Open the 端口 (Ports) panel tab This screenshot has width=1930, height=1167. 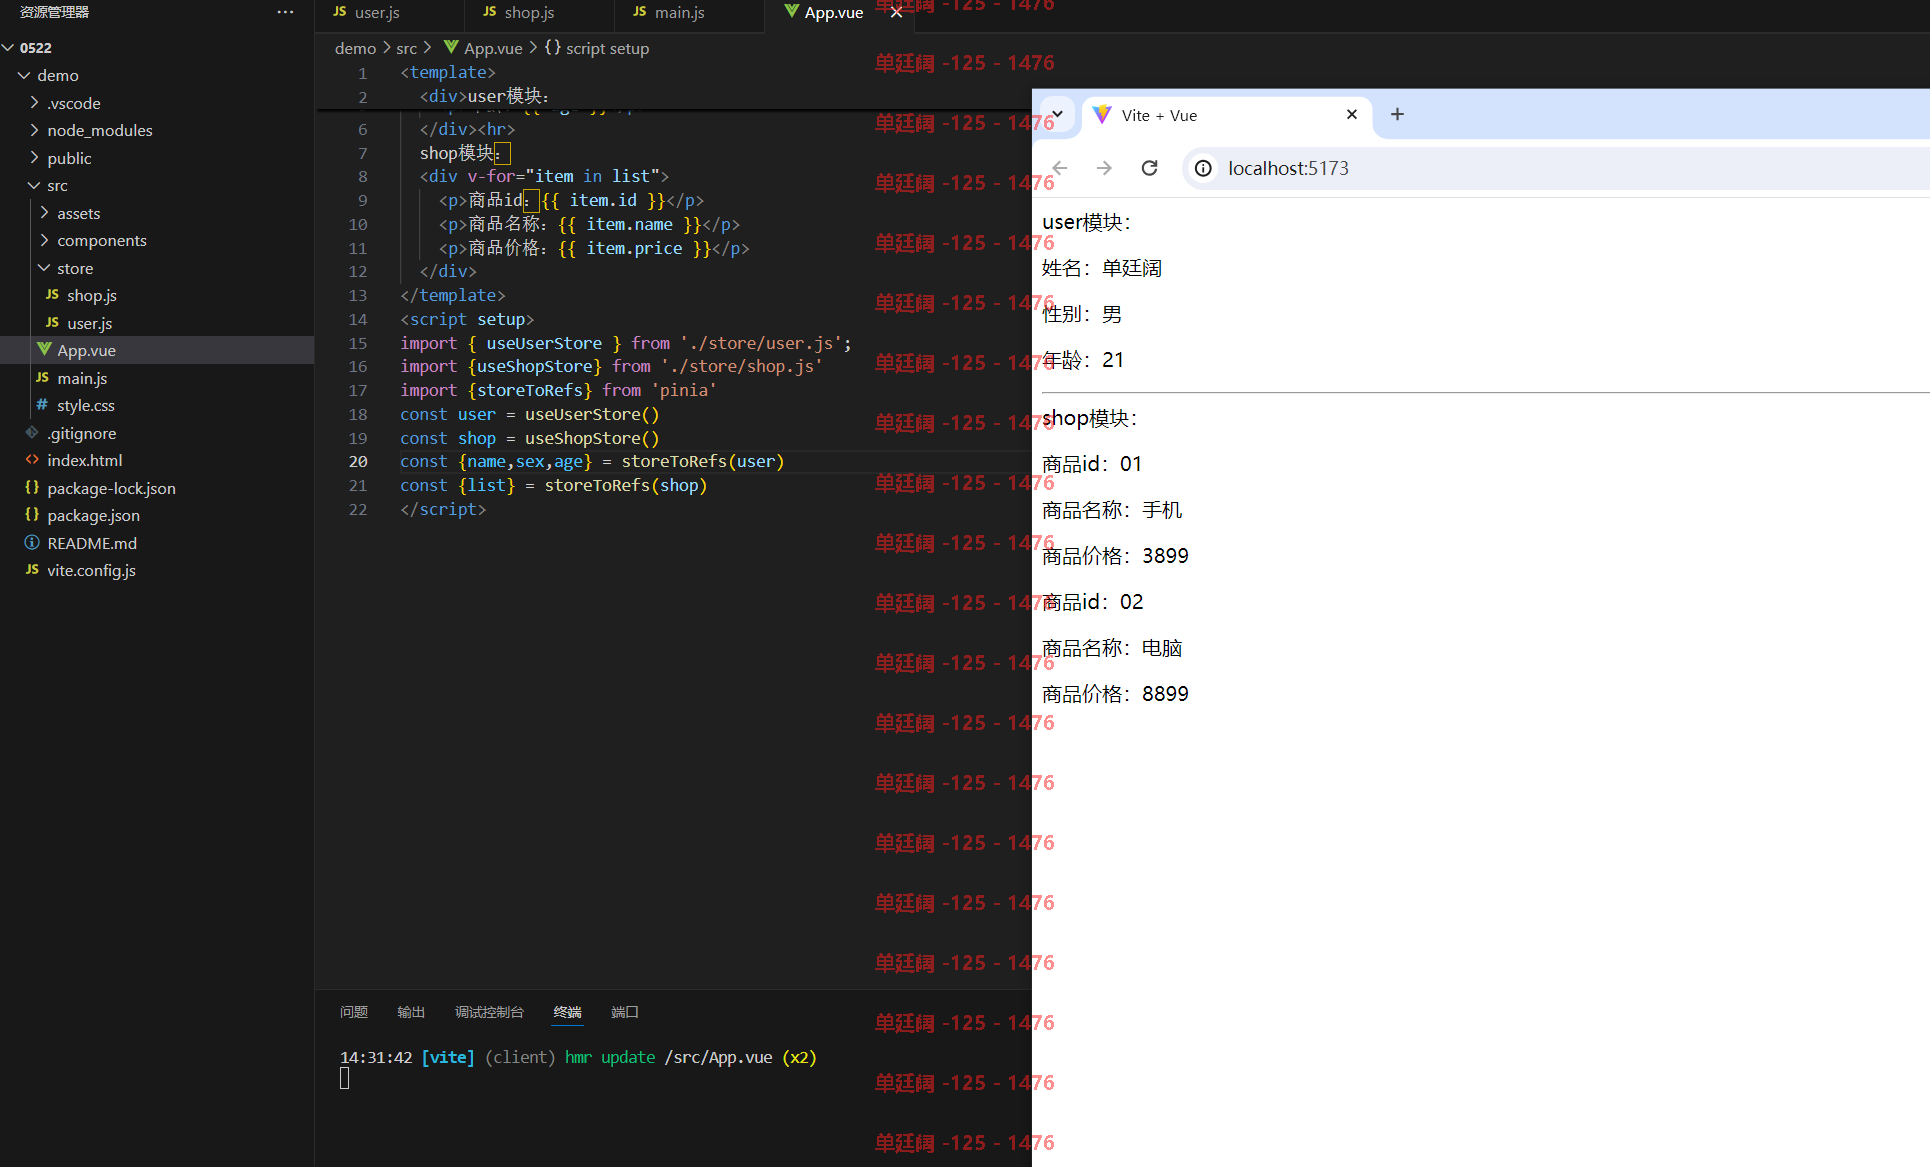coord(625,1012)
